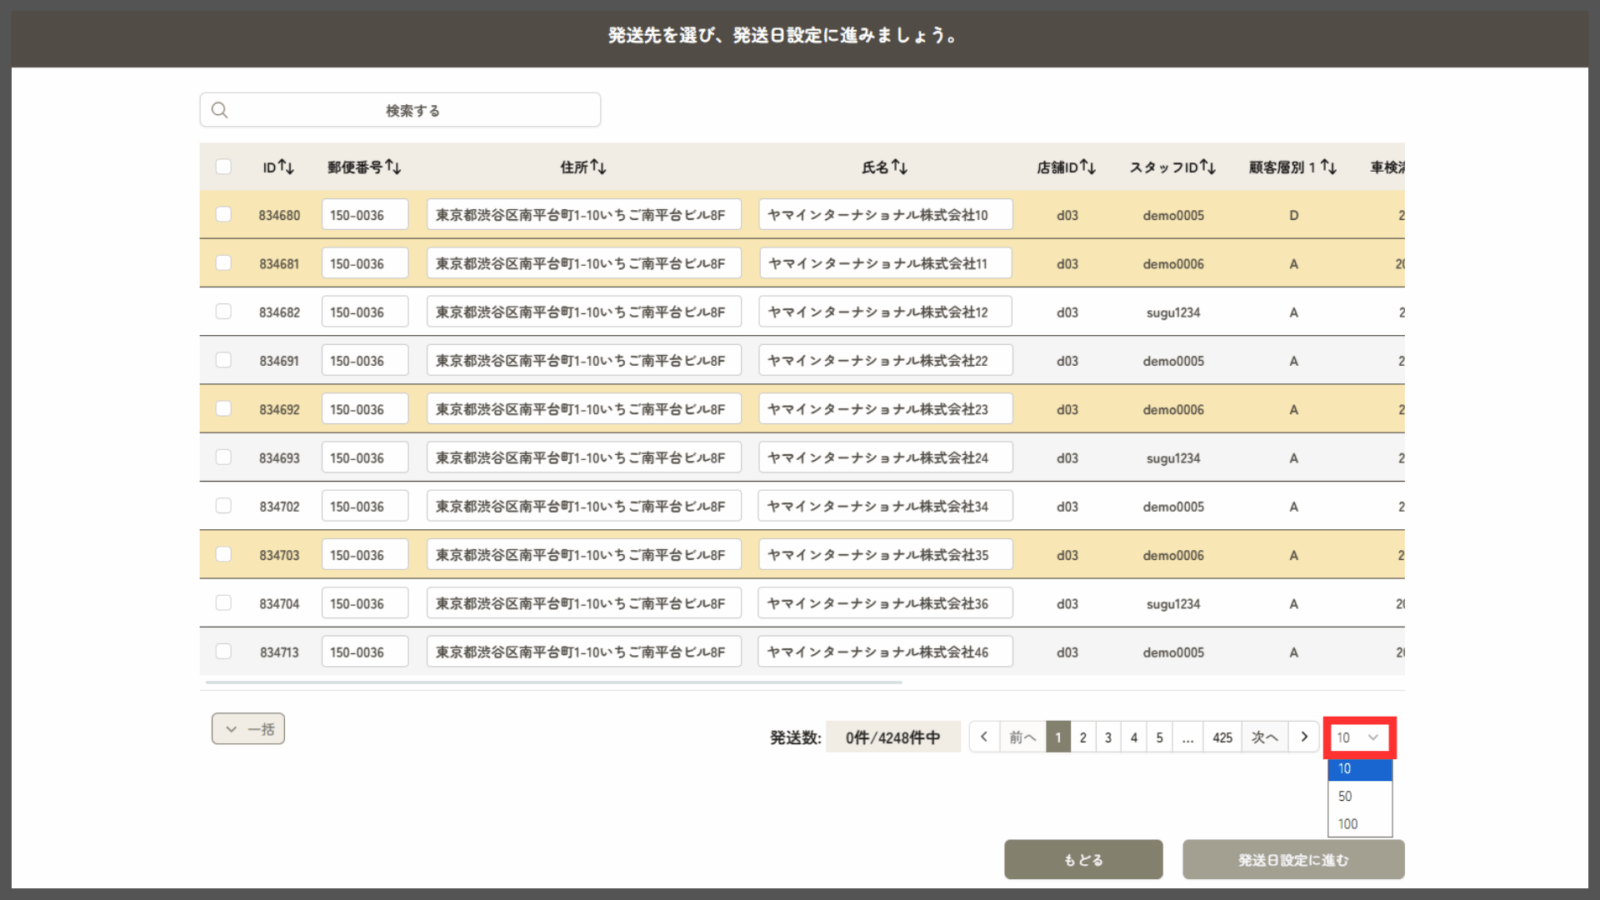Open the 一括 bulk dropdown
Viewport: 1600px width, 900px height.
(x=248, y=729)
